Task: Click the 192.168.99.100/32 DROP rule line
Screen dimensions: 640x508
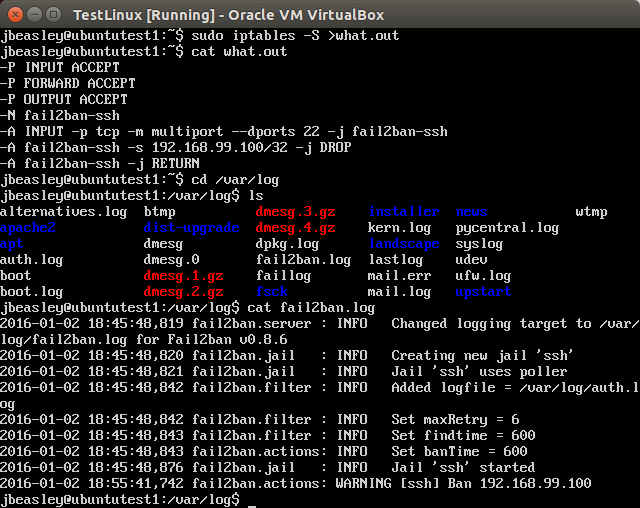Action: click(176, 147)
